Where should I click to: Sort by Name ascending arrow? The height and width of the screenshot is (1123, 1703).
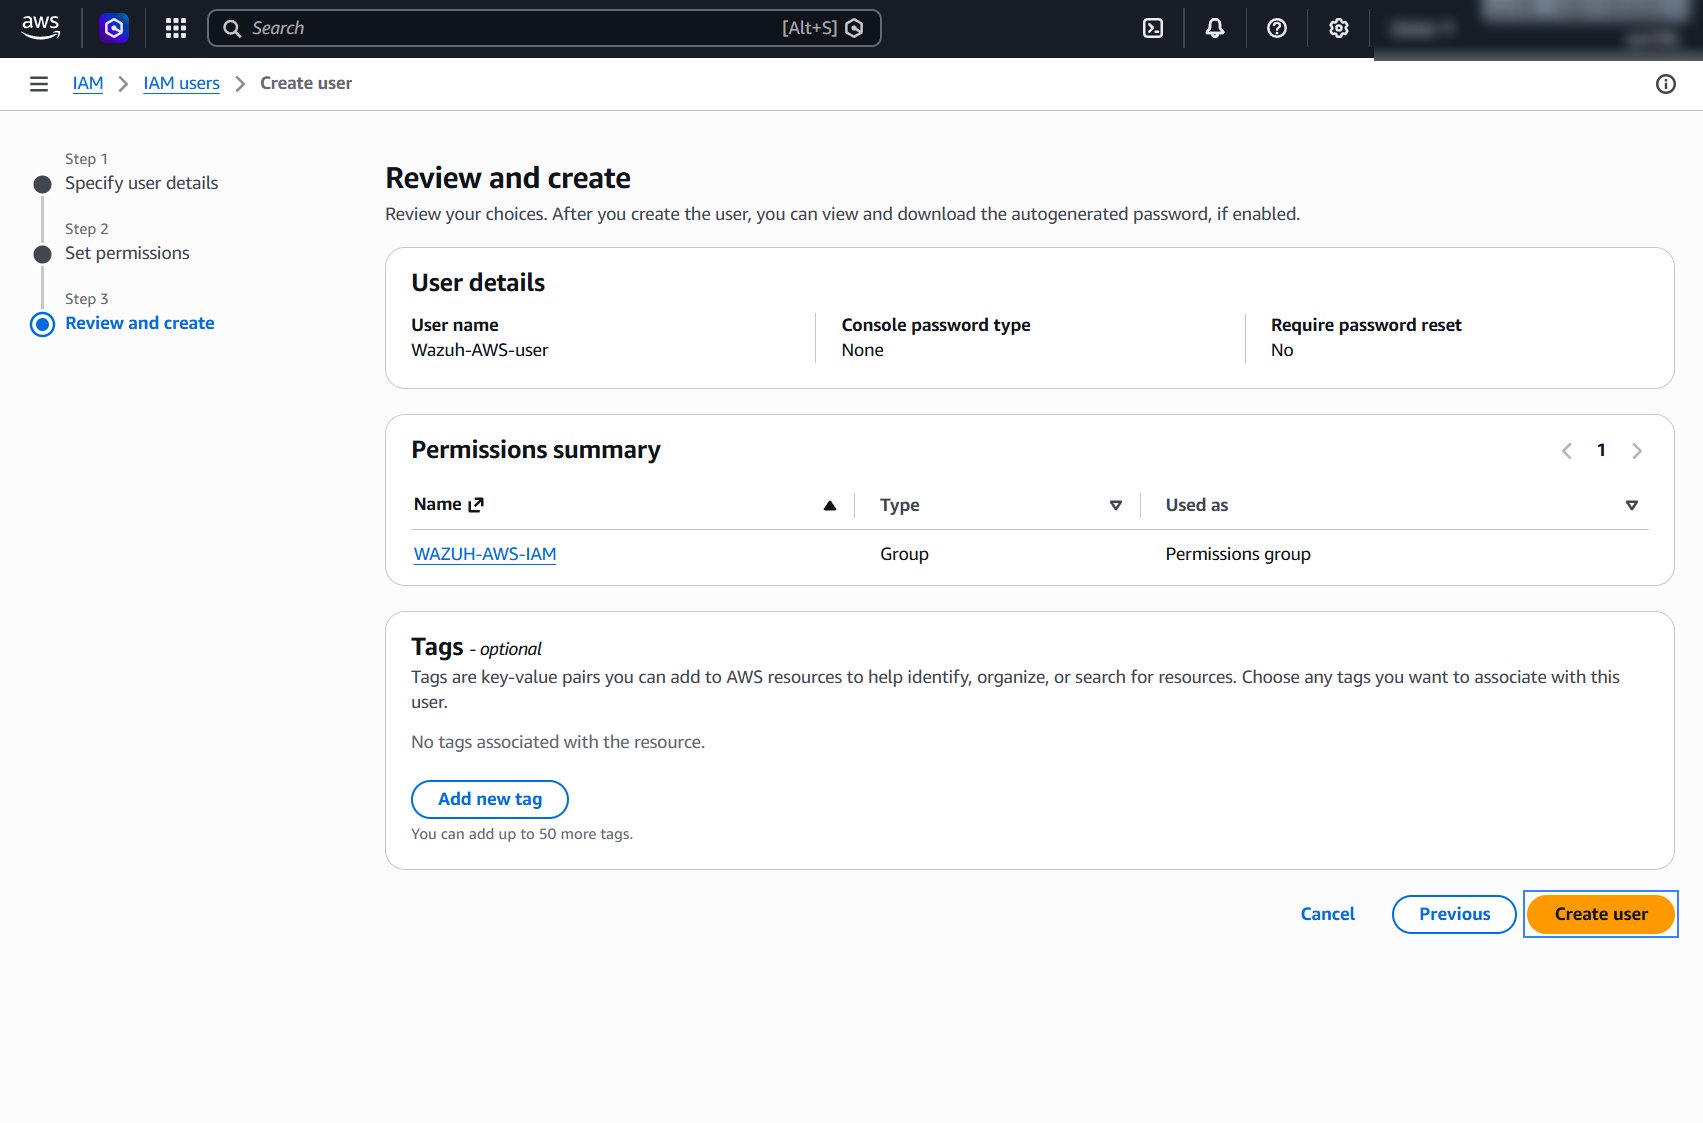(830, 505)
